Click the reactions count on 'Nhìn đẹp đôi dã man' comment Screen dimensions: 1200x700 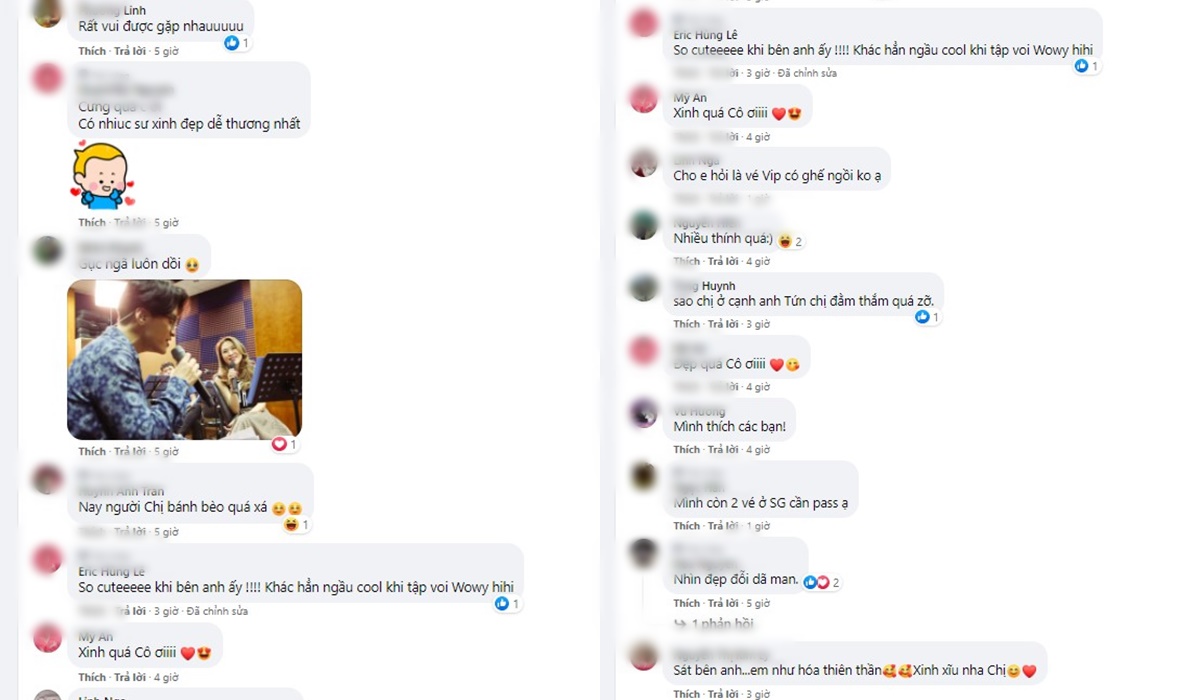coord(822,582)
